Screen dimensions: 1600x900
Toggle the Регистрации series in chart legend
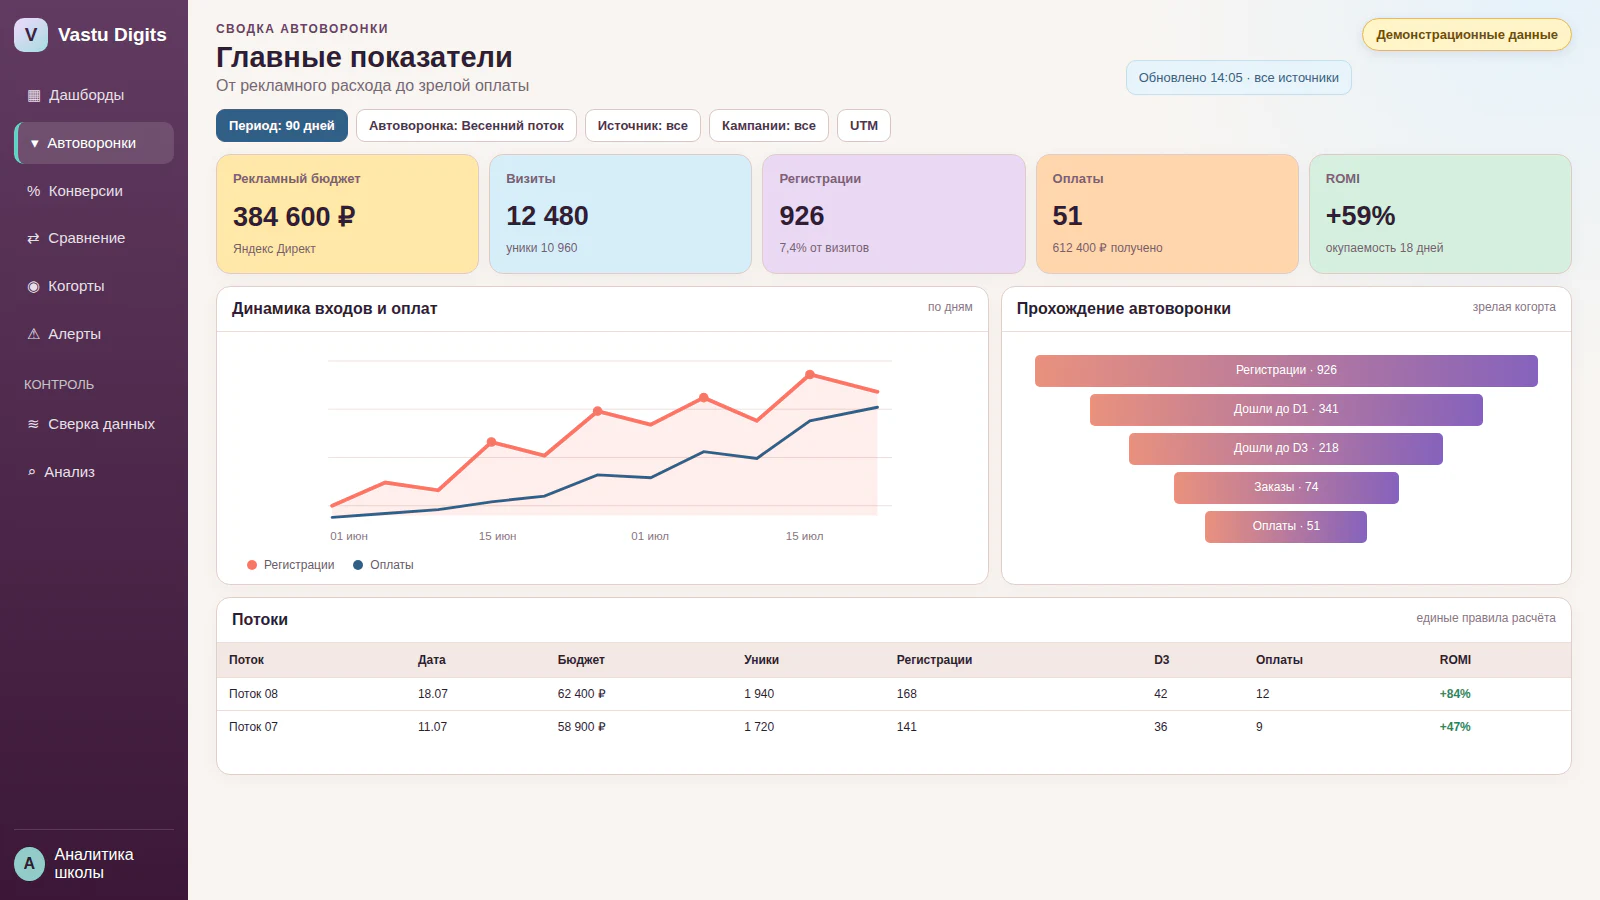click(291, 565)
